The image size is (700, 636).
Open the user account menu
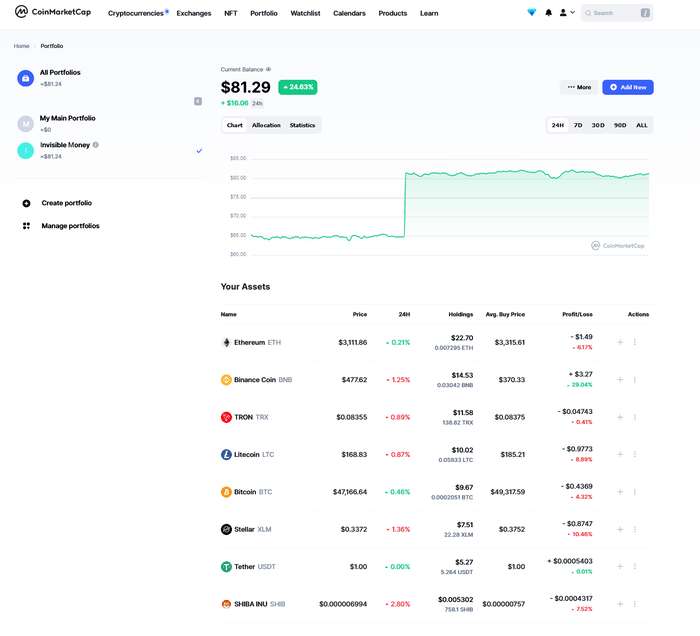(x=567, y=13)
